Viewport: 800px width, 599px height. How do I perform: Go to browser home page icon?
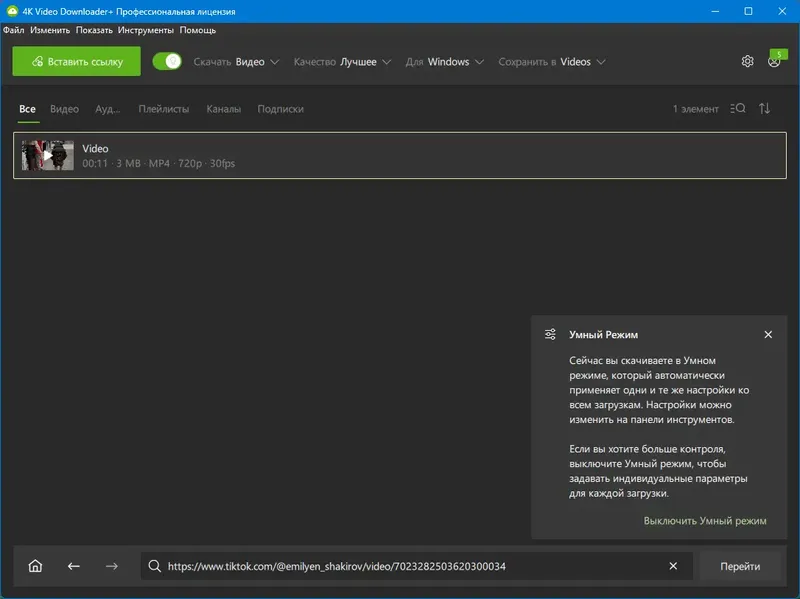point(35,566)
